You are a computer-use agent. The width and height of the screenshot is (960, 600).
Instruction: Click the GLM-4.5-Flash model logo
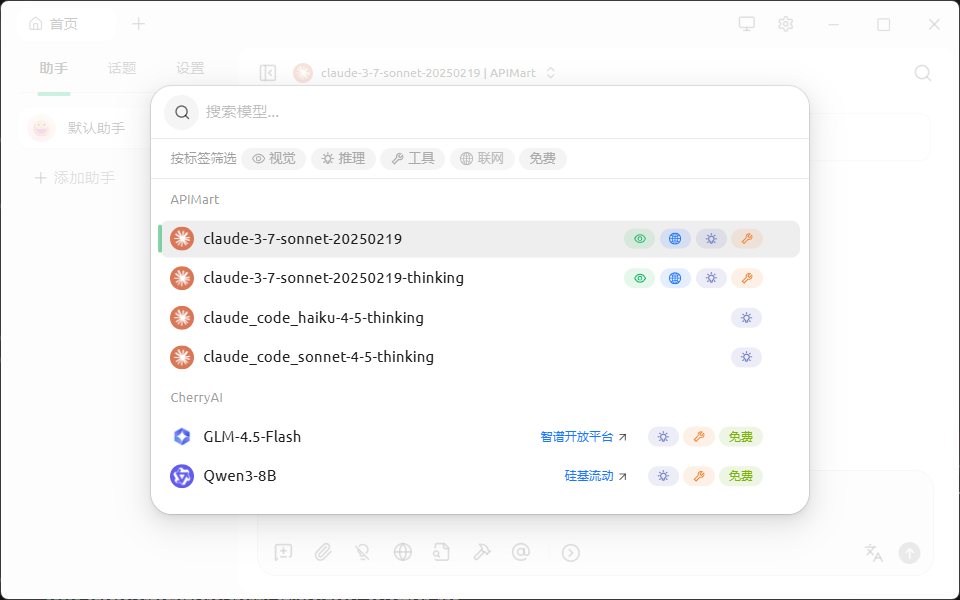coord(182,437)
